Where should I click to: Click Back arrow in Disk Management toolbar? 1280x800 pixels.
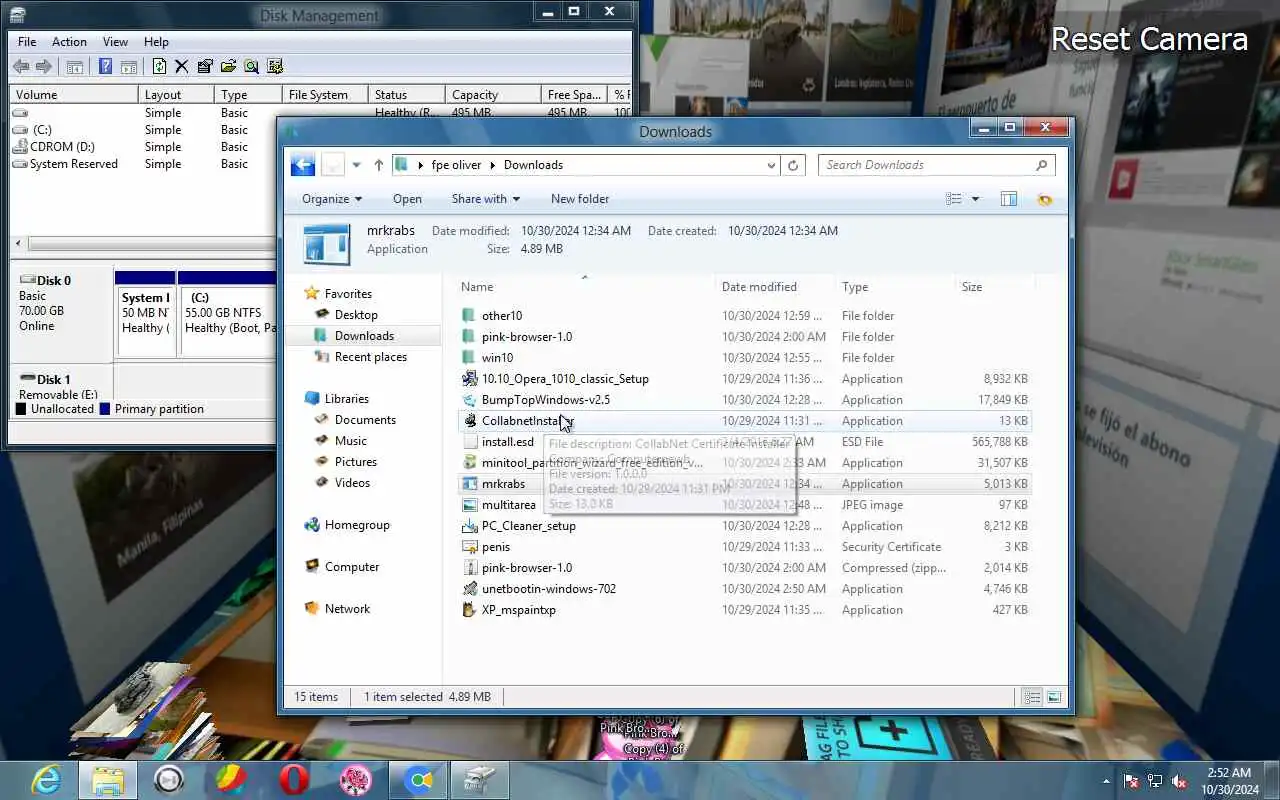[x=21, y=67]
